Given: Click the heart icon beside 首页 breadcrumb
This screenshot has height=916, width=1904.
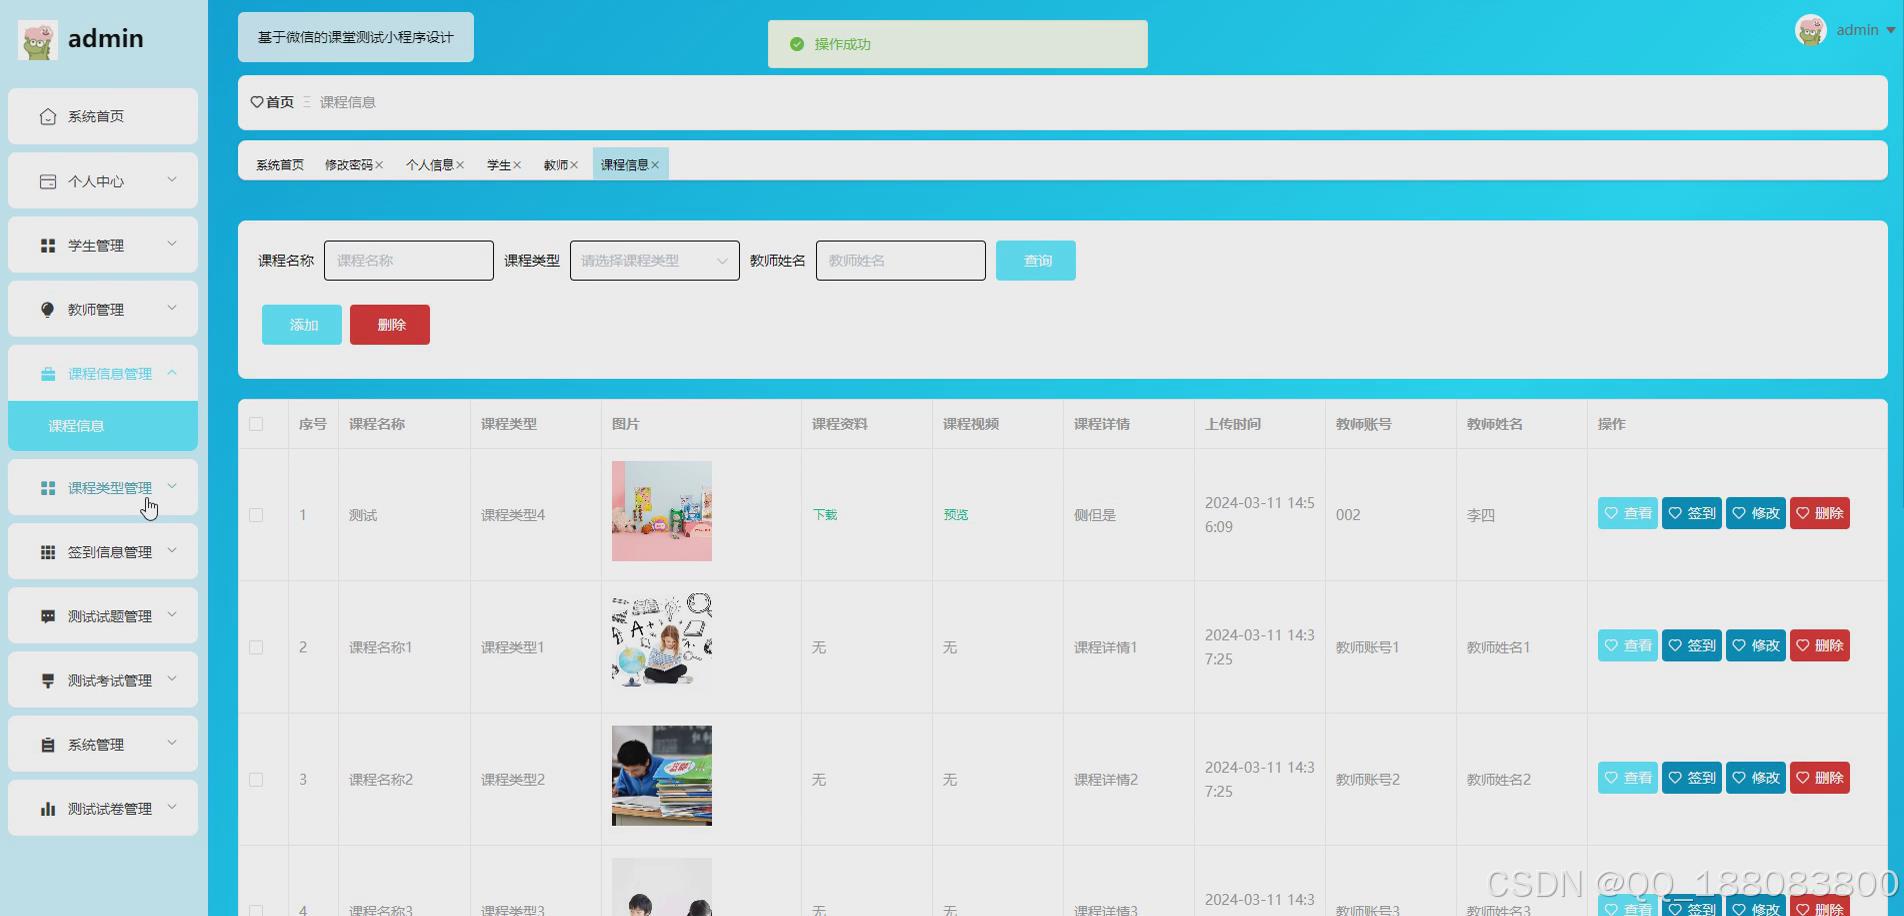Looking at the screenshot, I should pyautogui.click(x=257, y=102).
